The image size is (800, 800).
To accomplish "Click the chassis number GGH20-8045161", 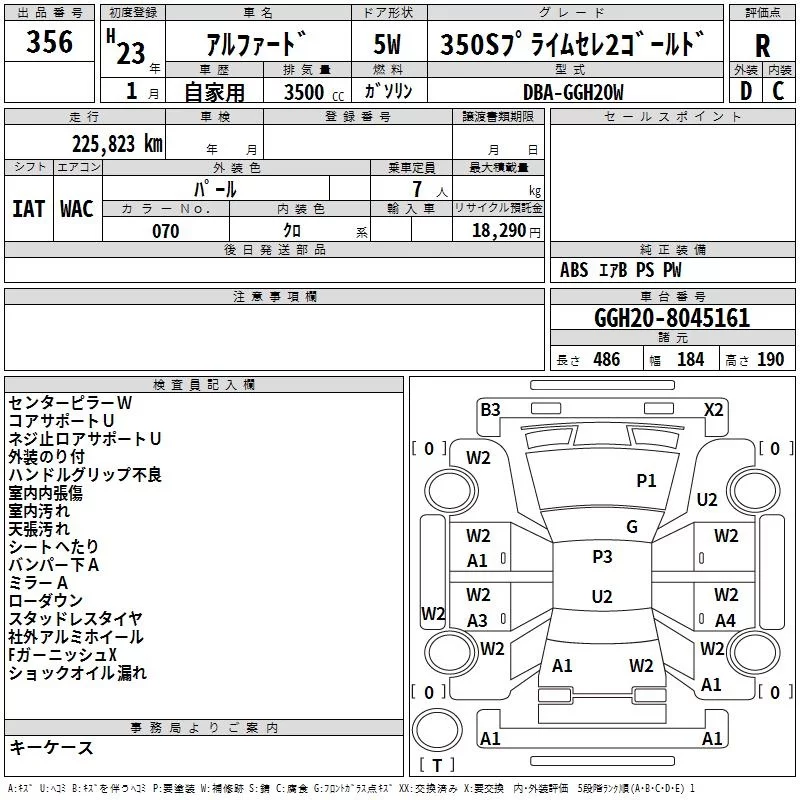I will [x=672, y=318].
